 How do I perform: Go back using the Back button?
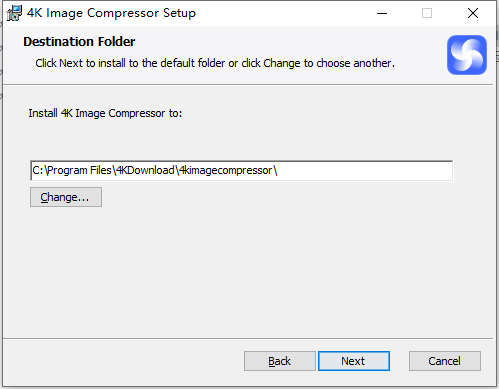pyautogui.click(x=280, y=361)
